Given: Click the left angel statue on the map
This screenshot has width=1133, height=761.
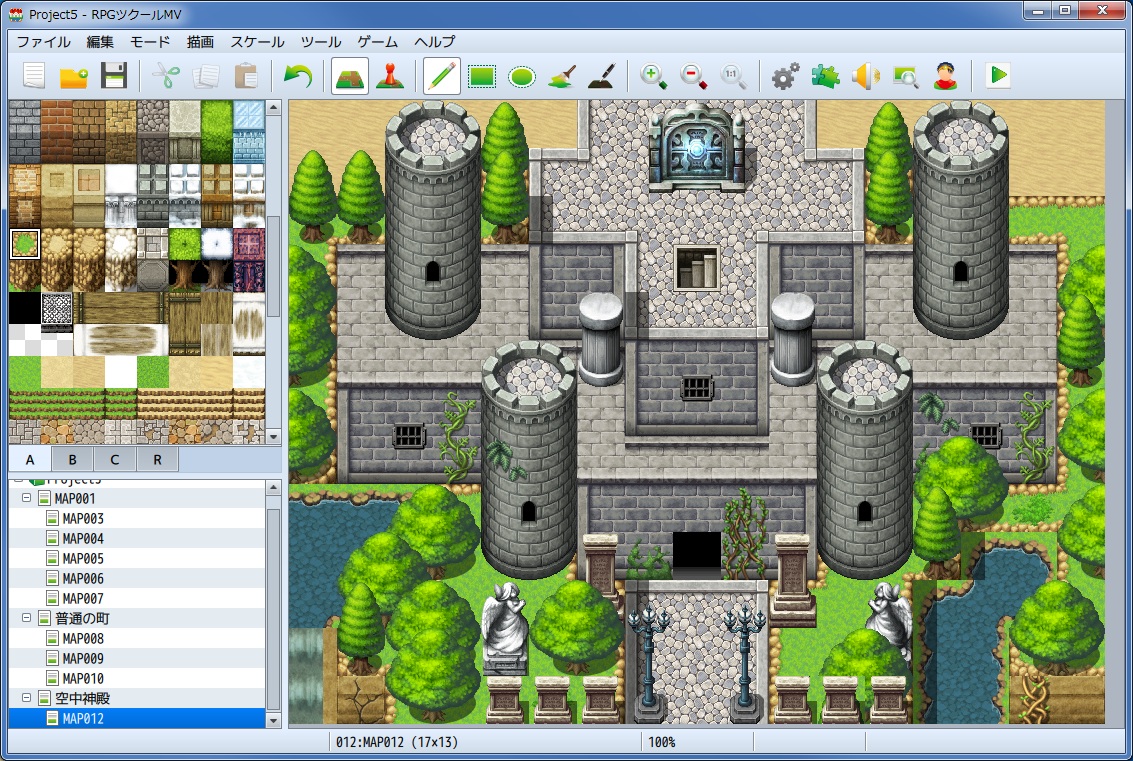Looking at the screenshot, I should point(504,627).
